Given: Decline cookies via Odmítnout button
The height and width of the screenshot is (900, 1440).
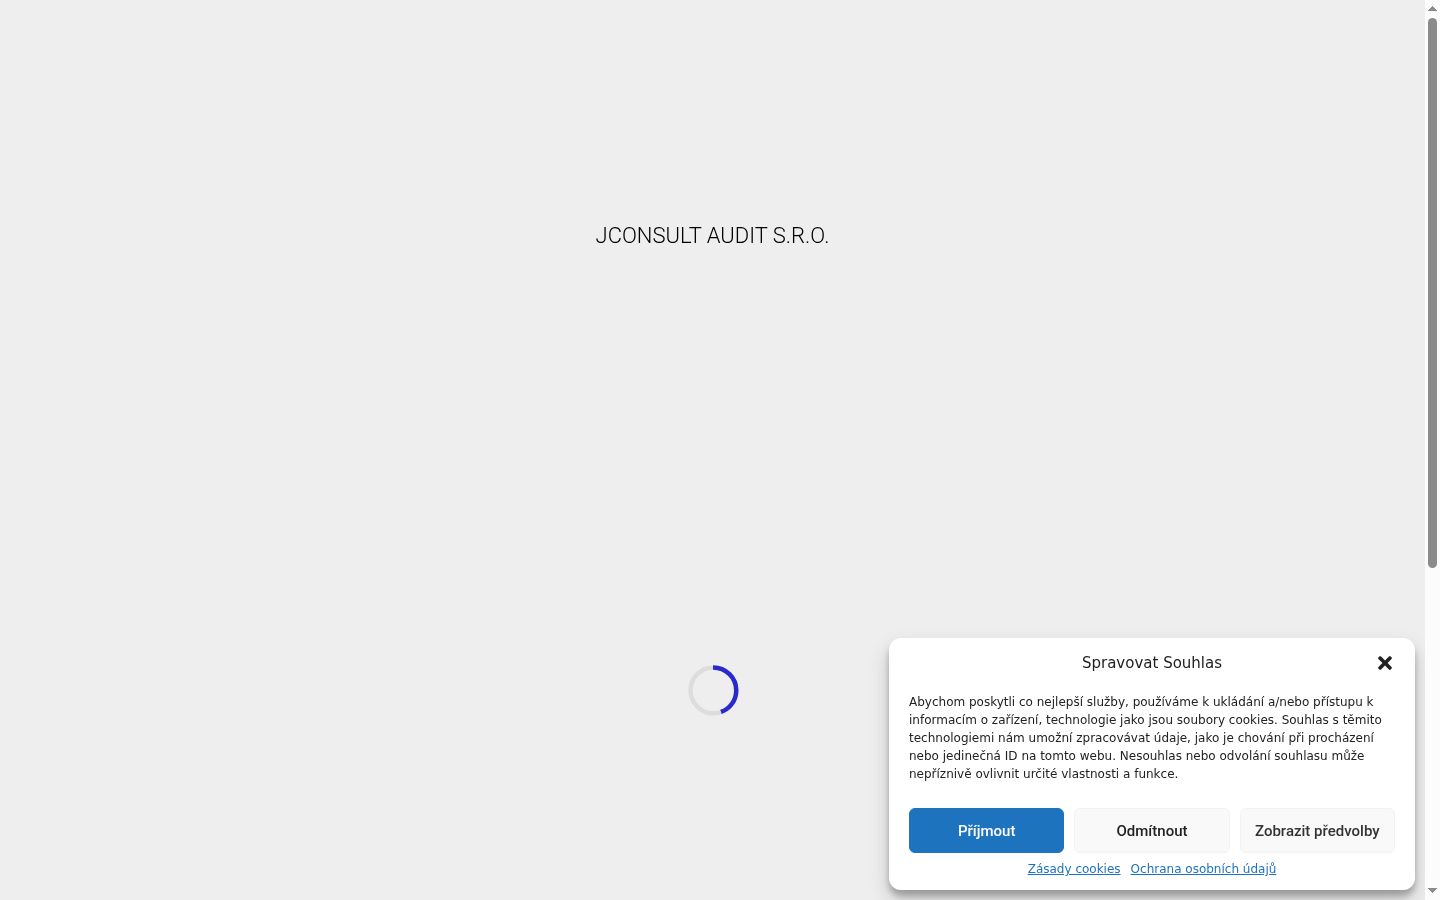Looking at the screenshot, I should tap(1152, 831).
